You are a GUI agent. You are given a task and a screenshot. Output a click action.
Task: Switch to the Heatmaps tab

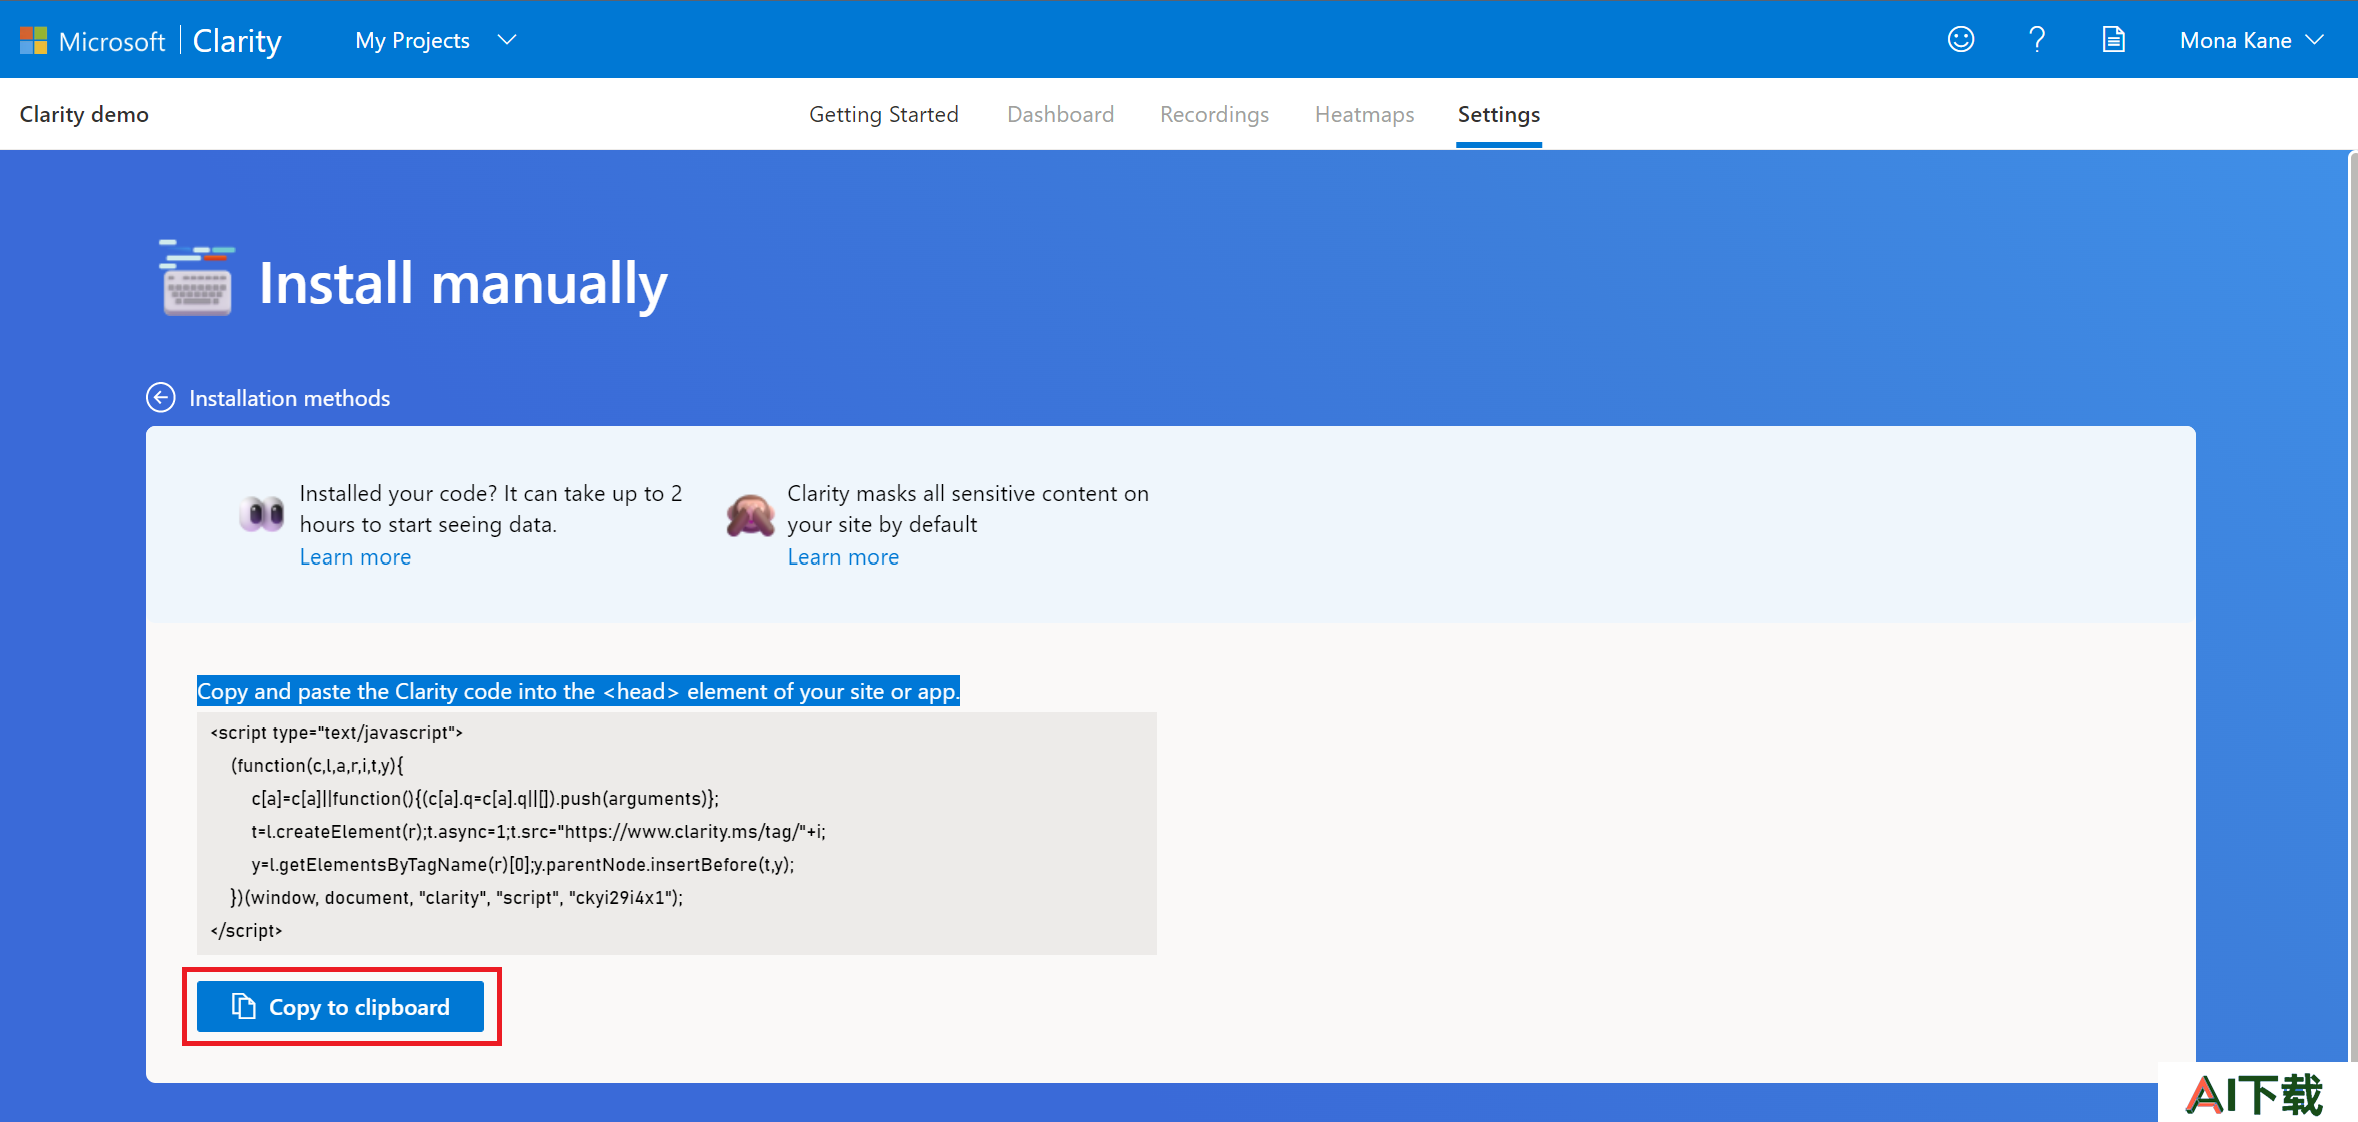(1364, 114)
